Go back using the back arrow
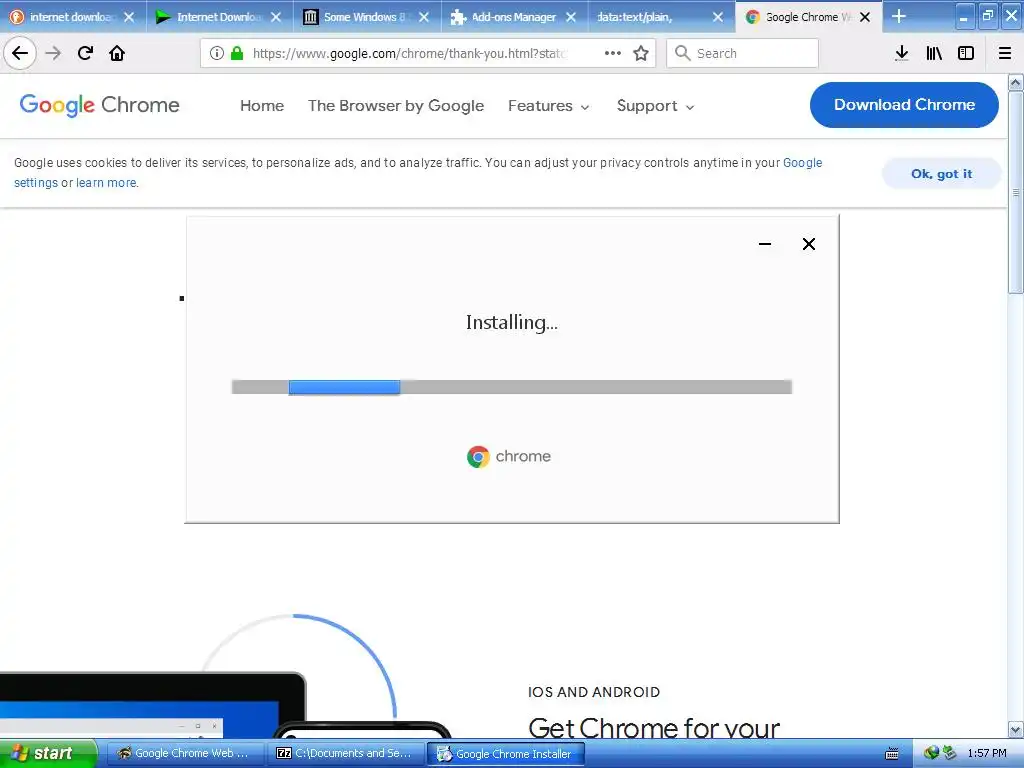The height and width of the screenshot is (768, 1024). [20, 53]
